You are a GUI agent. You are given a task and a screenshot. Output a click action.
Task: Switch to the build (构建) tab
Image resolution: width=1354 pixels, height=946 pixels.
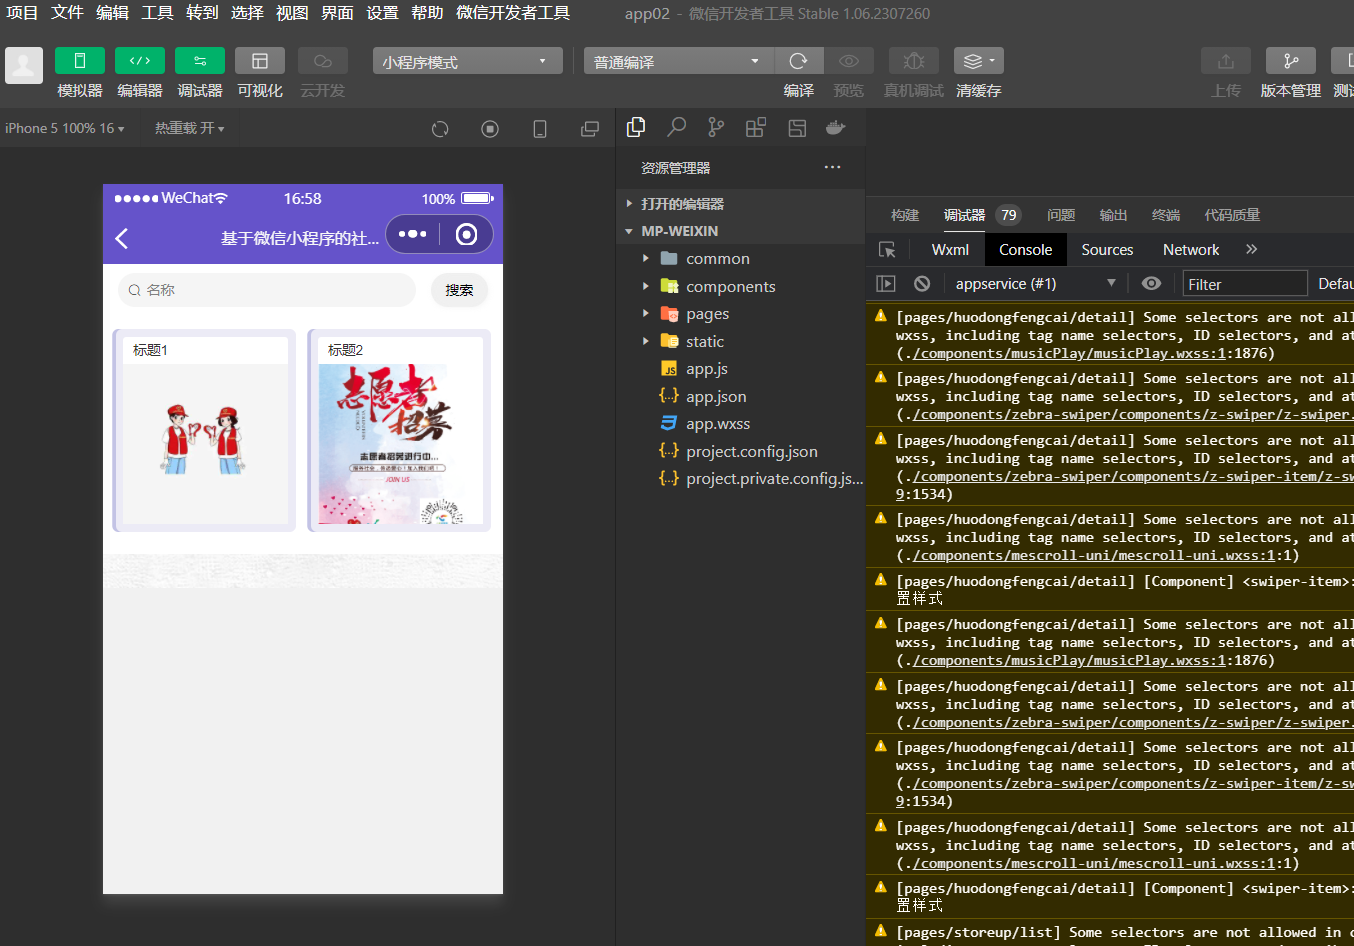pyautogui.click(x=905, y=215)
